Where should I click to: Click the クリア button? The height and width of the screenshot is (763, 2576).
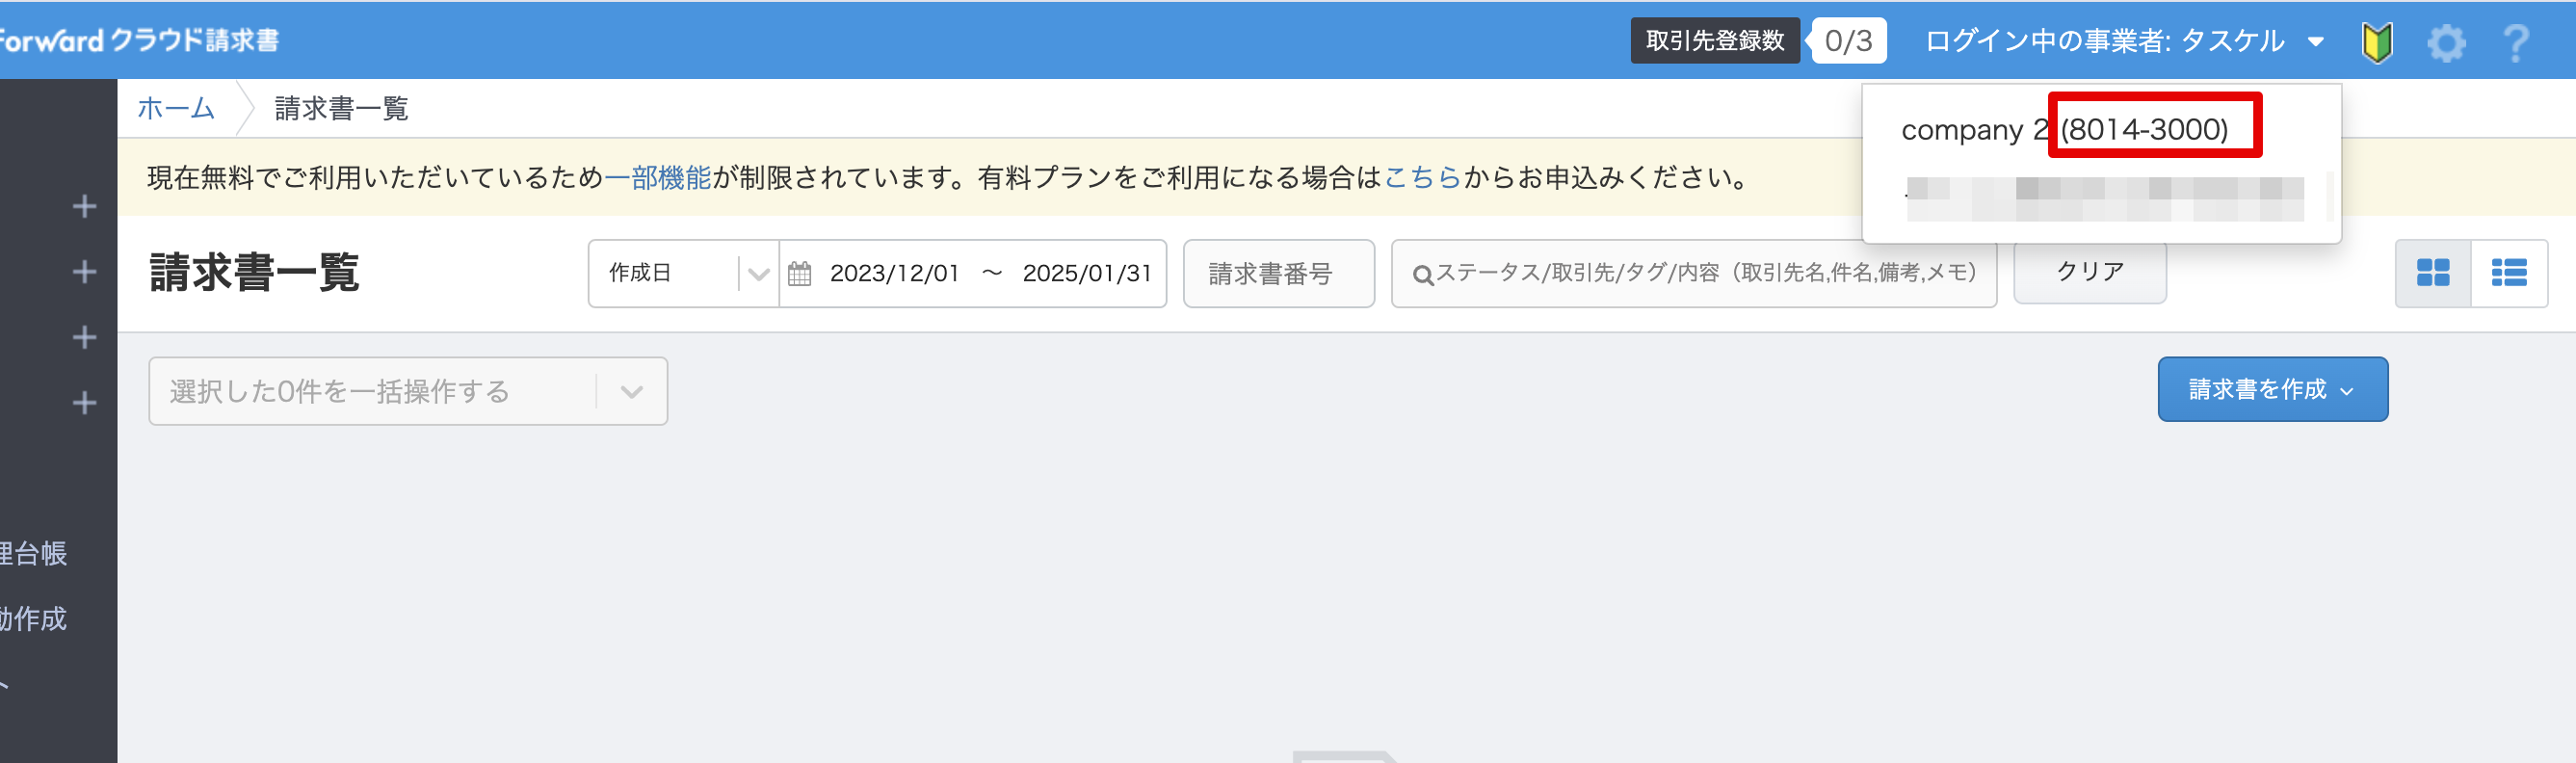[x=2089, y=272]
